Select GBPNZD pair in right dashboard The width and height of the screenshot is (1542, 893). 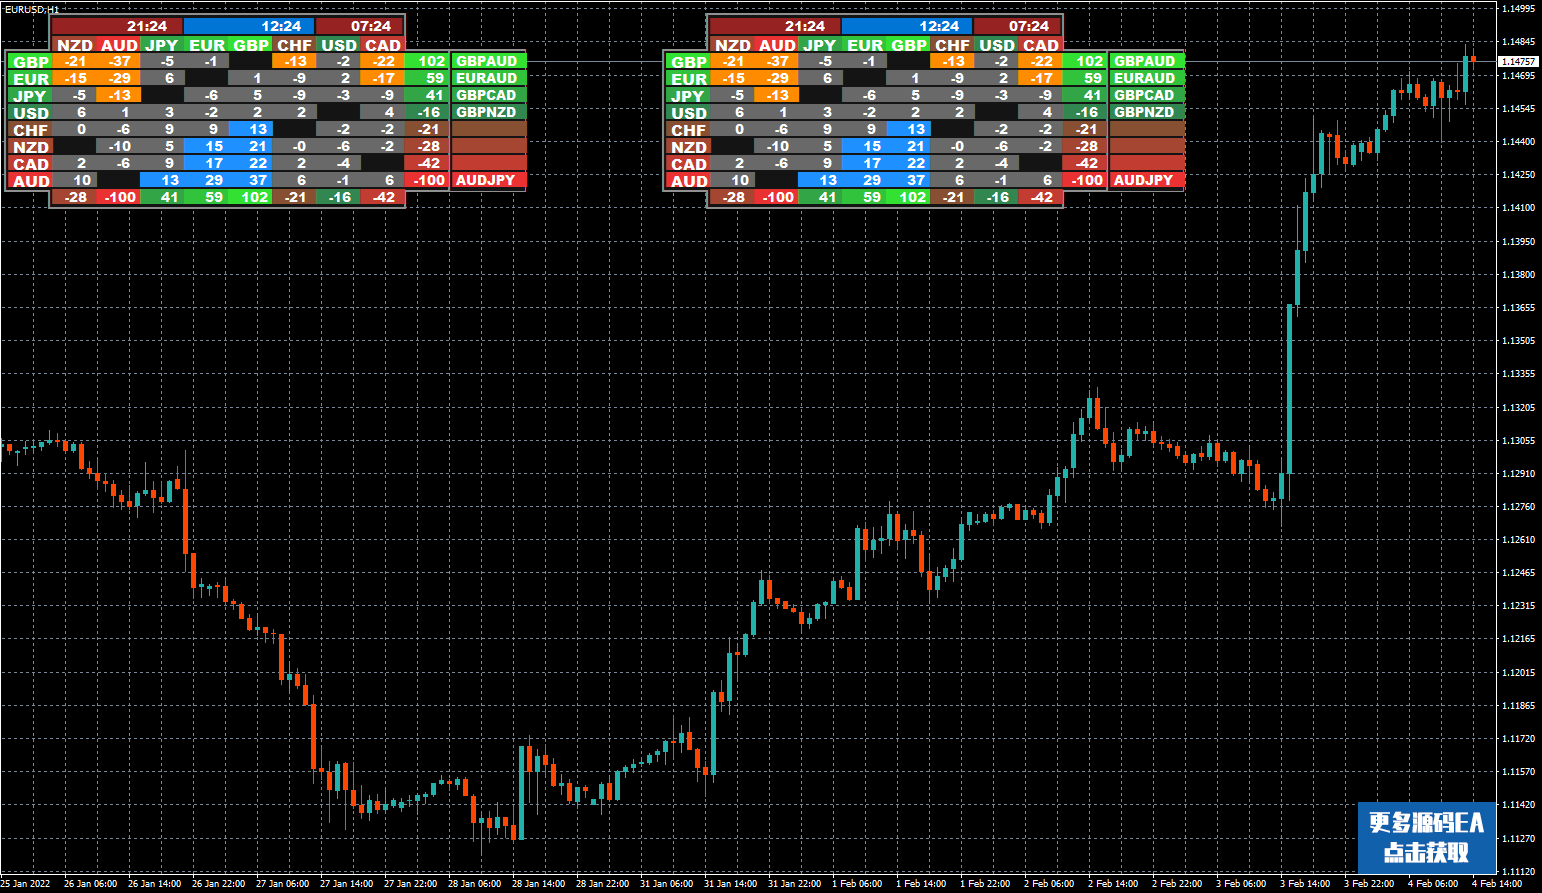pos(1145,112)
